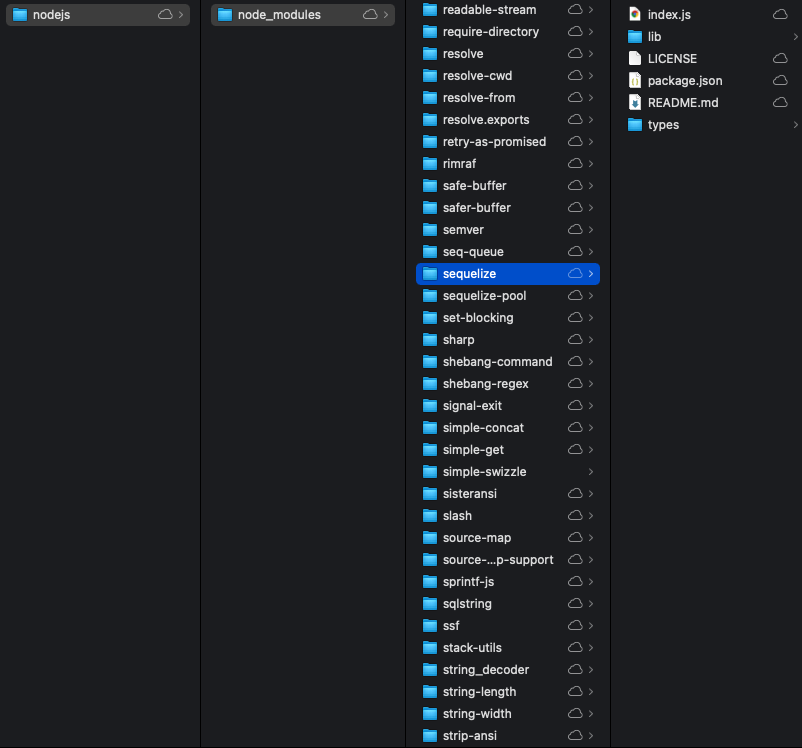802x748 pixels.
Task: Click the chevron beside sisteransi
Action: click(591, 494)
